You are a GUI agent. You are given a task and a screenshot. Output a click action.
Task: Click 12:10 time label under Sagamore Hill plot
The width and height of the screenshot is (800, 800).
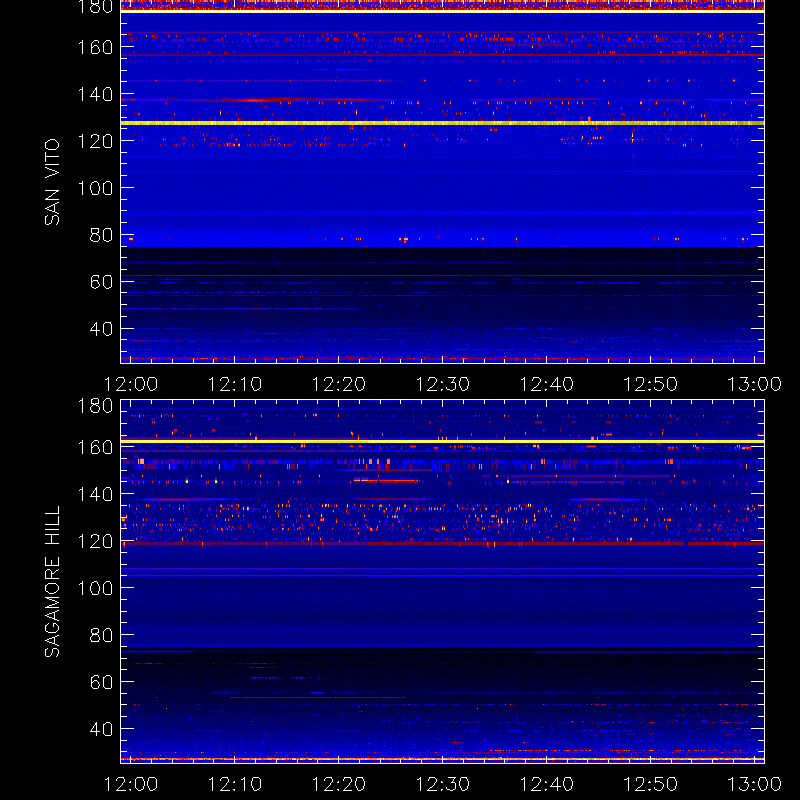click(x=235, y=784)
